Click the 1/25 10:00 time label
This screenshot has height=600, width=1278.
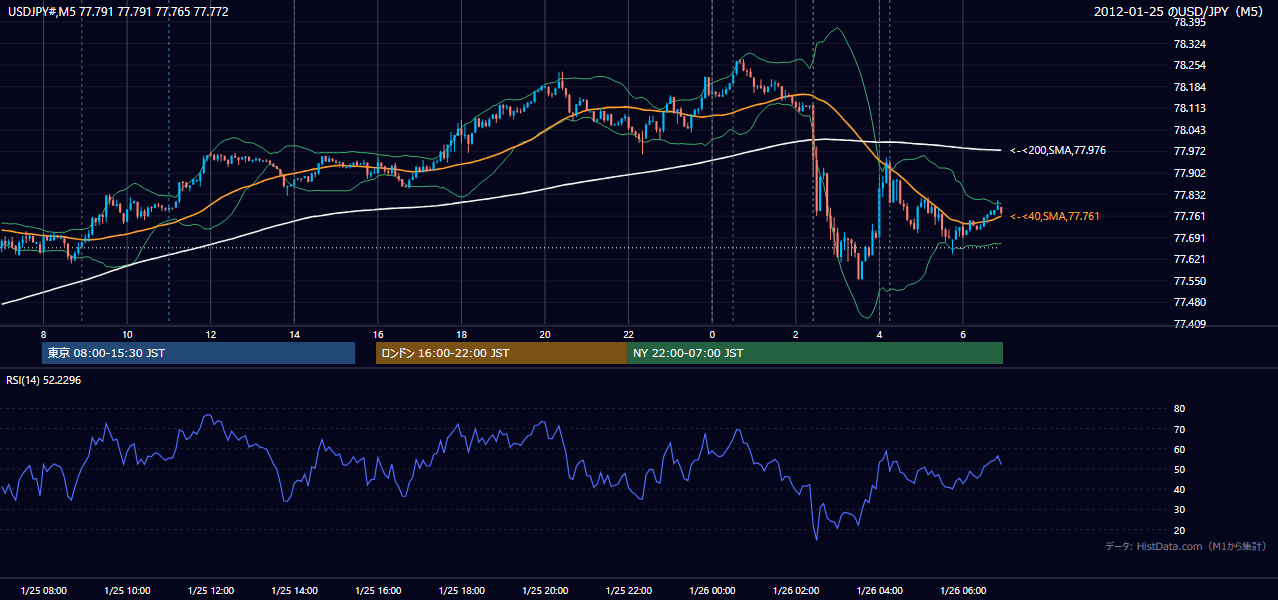pyautogui.click(x=127, y=590)
